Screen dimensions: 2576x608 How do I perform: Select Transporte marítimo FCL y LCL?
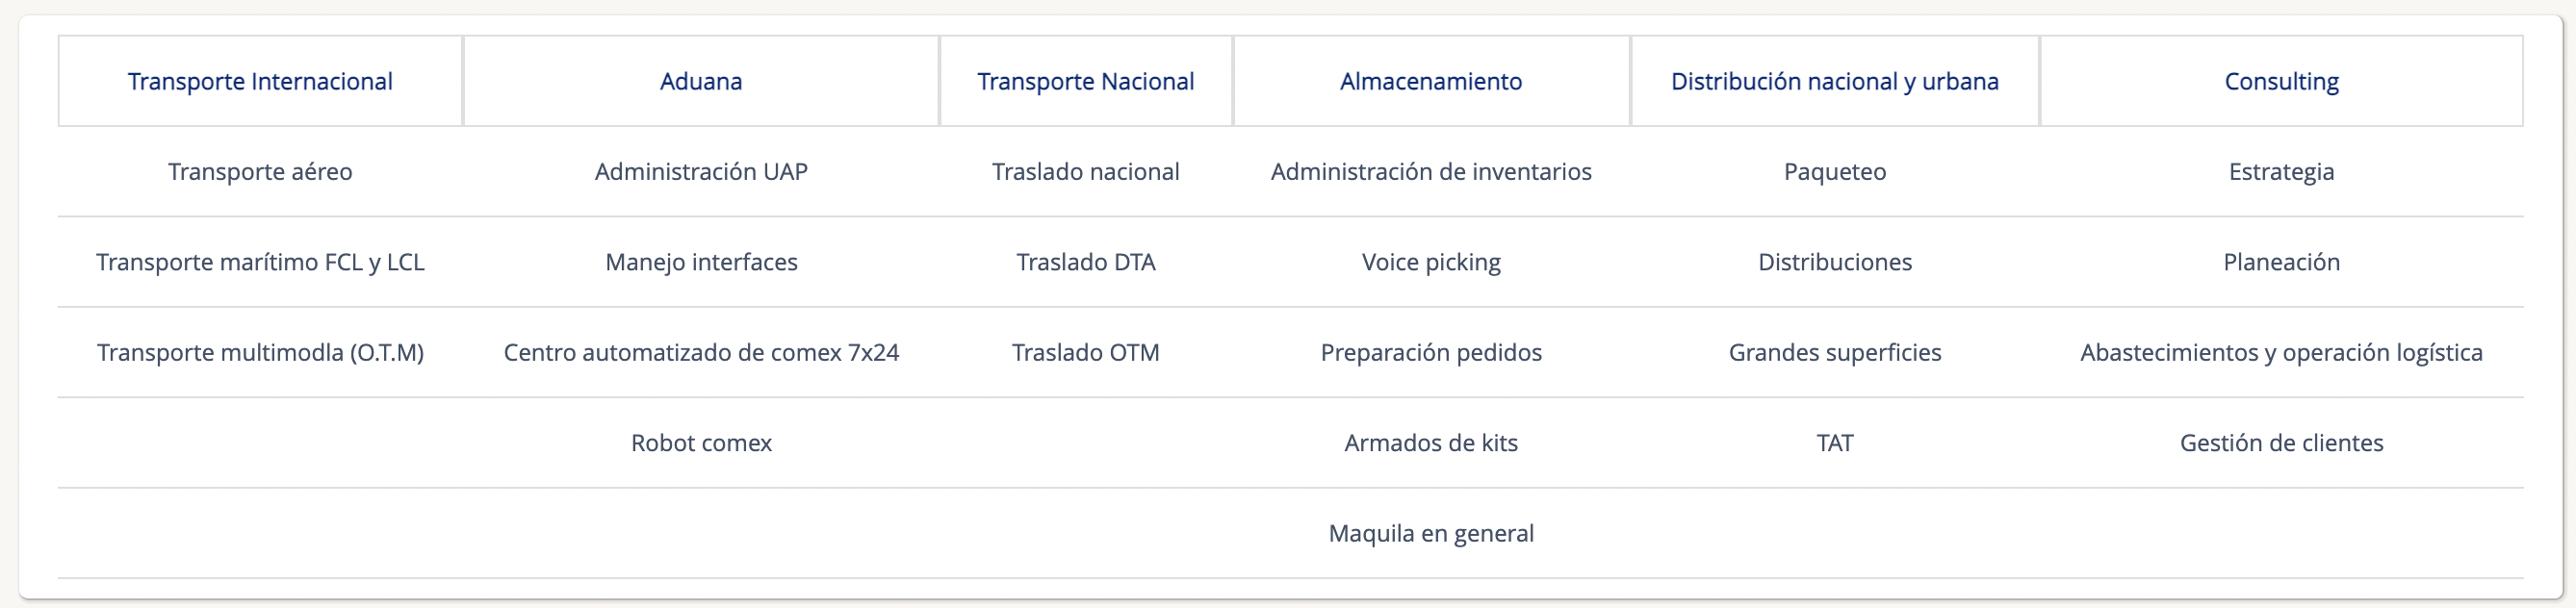260,262
